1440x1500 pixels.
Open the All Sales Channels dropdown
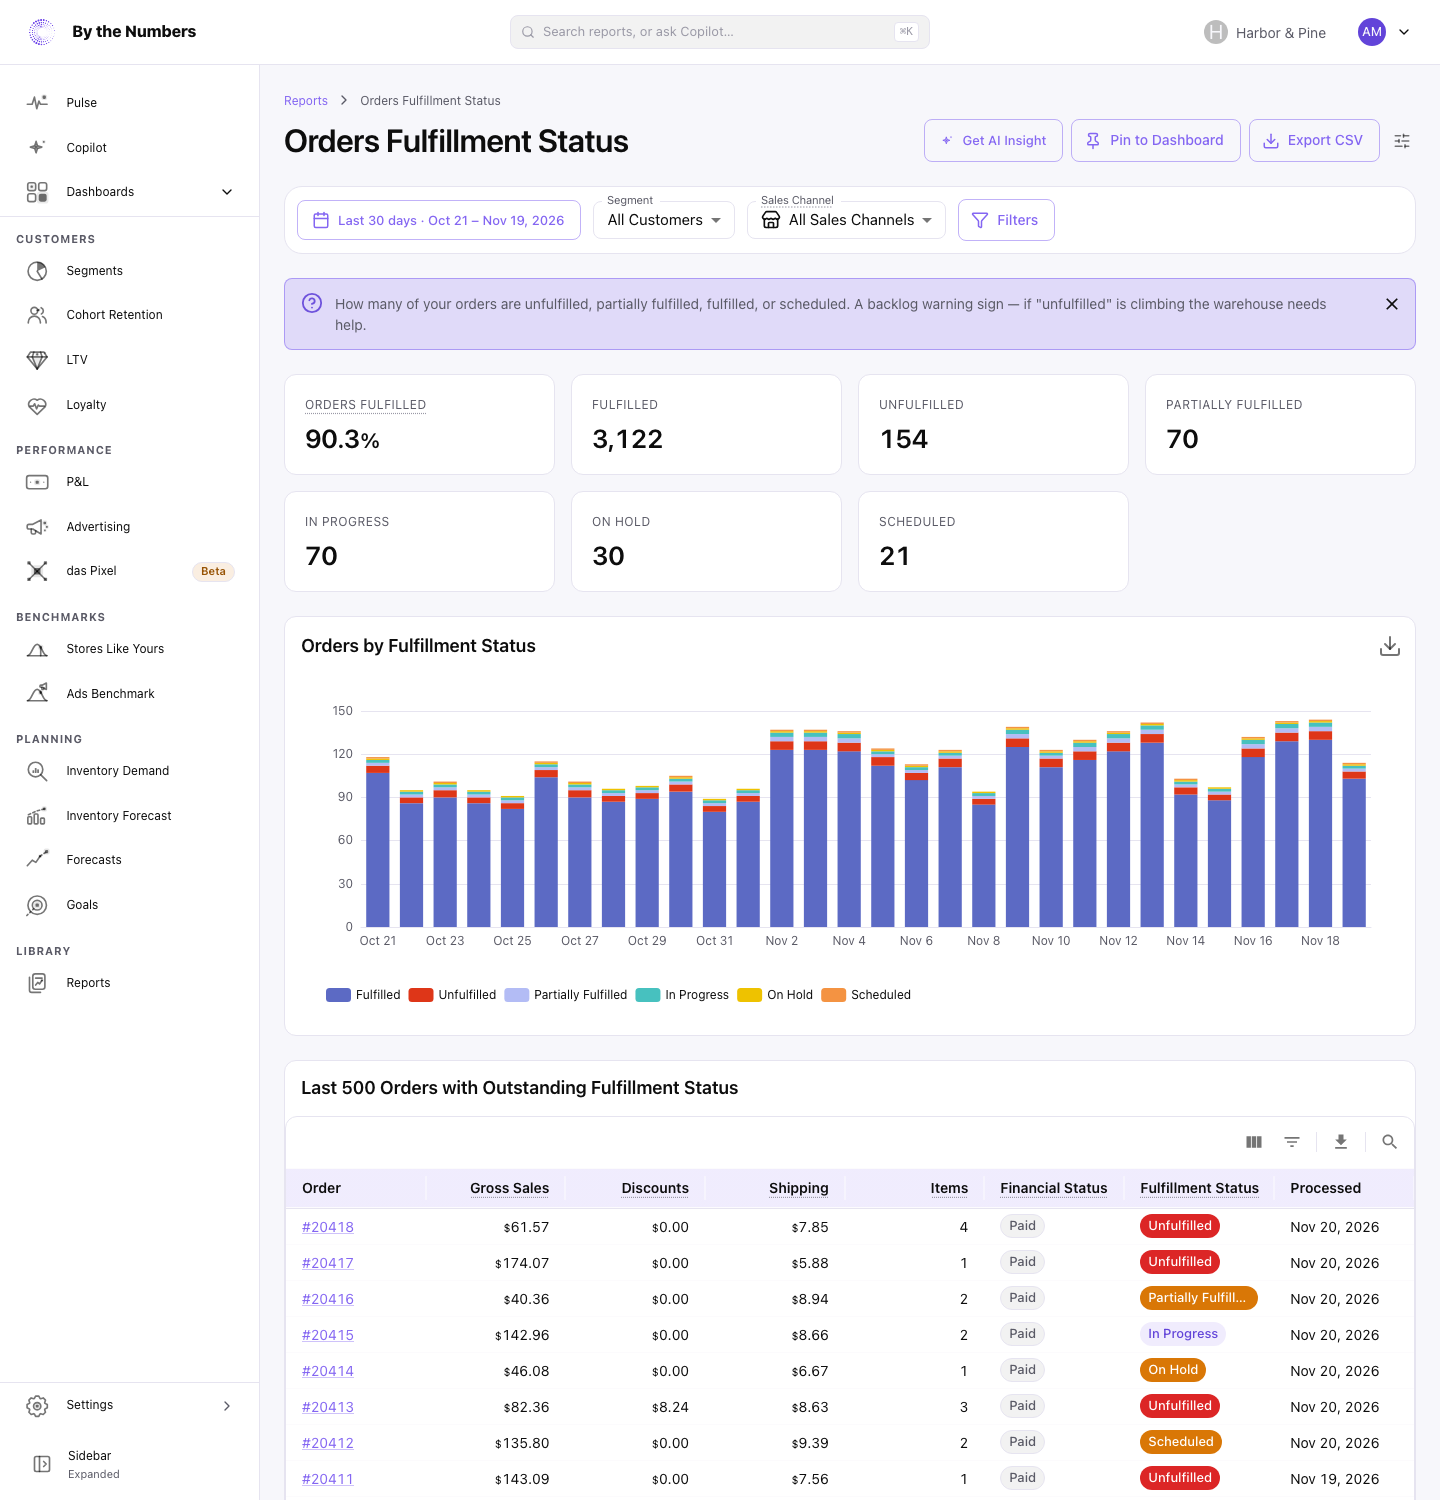(846, 220)
